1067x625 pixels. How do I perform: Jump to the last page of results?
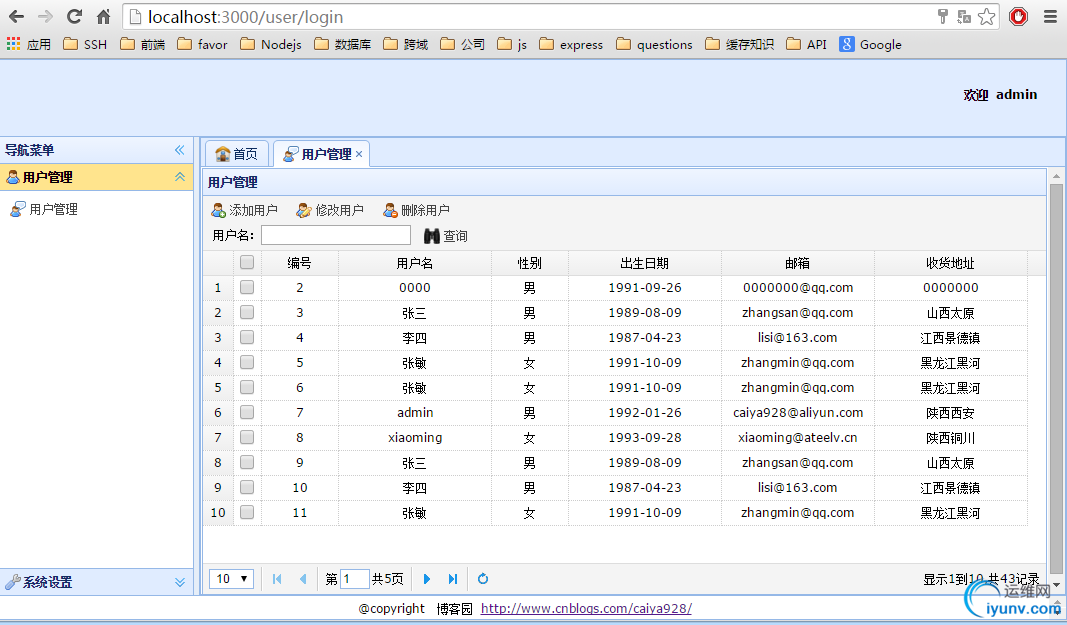(x=453, y=579)
